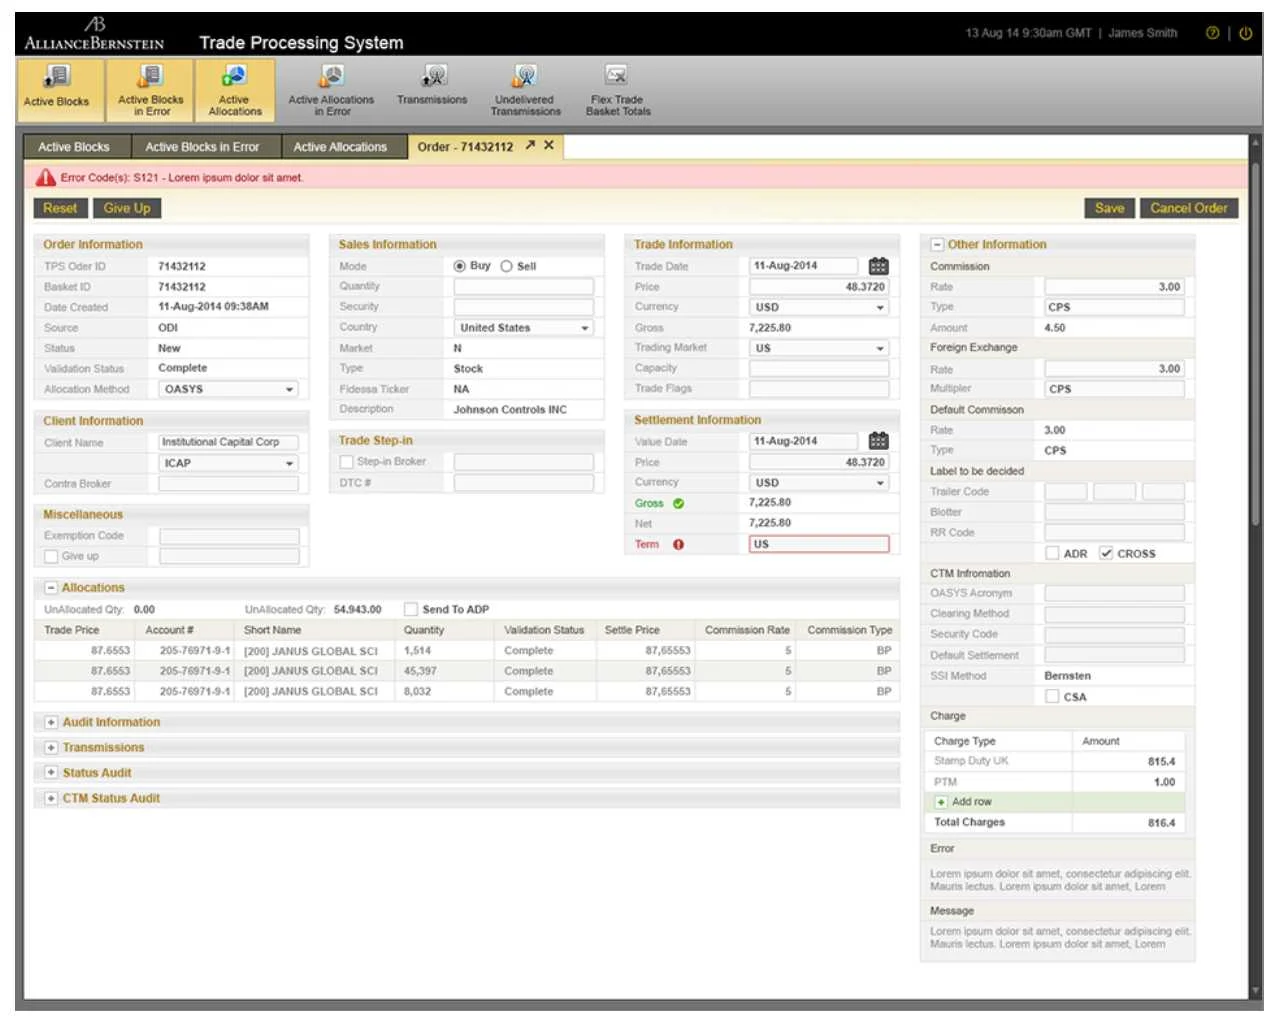Pop out the Order 71432112 tab
Screen dimensions: 1280x1024
(x=530, y=145)
